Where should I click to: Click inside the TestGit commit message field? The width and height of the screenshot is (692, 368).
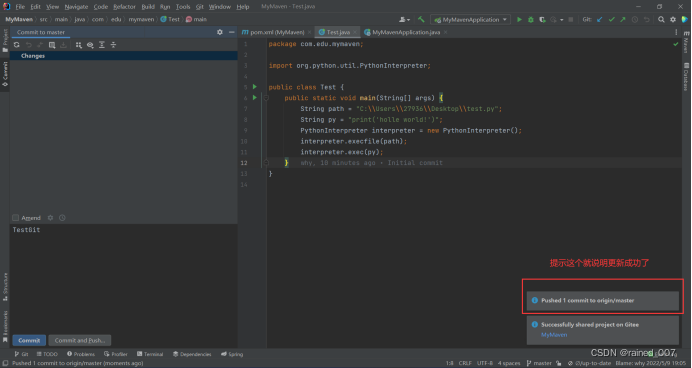click(x=124, y=278)
